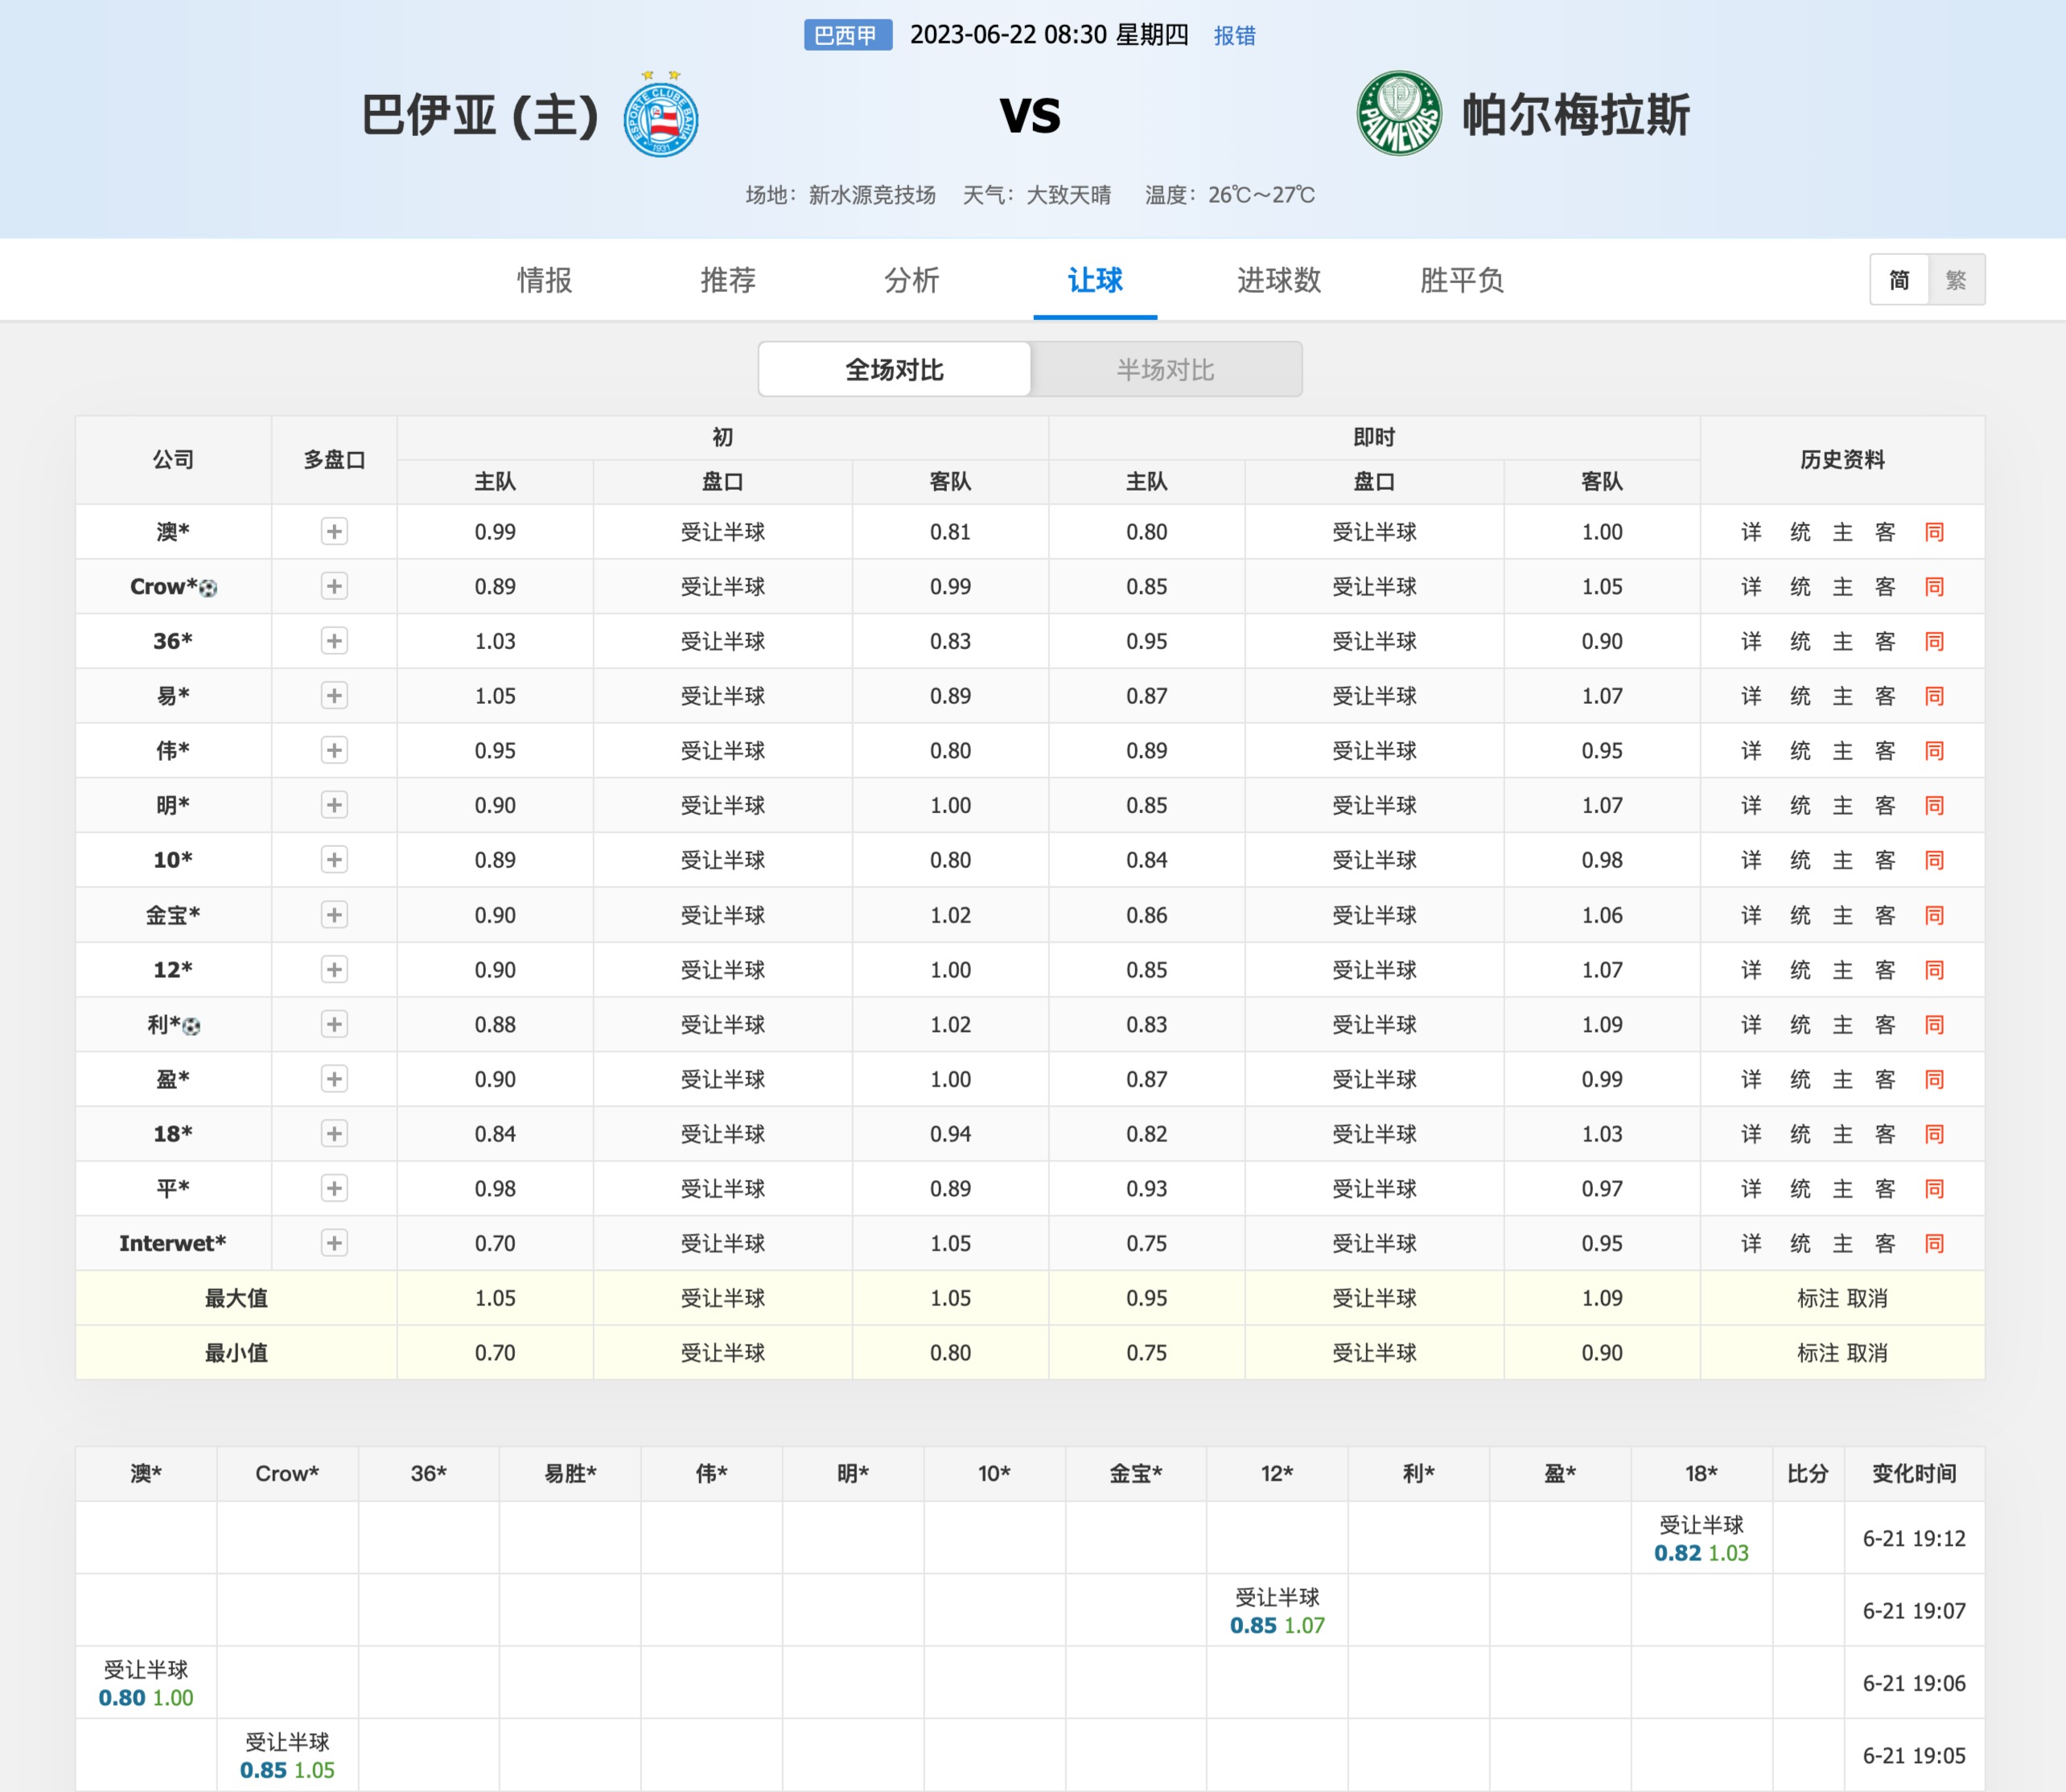Expand multi-handicap plus for 36* row
The width and height of the screenshot is (2066, 1792).
(334, 641)
